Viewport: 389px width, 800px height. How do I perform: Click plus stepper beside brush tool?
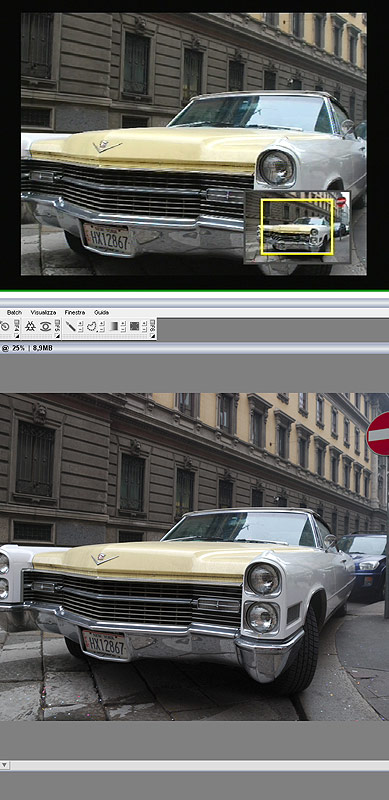pos(80,323)
